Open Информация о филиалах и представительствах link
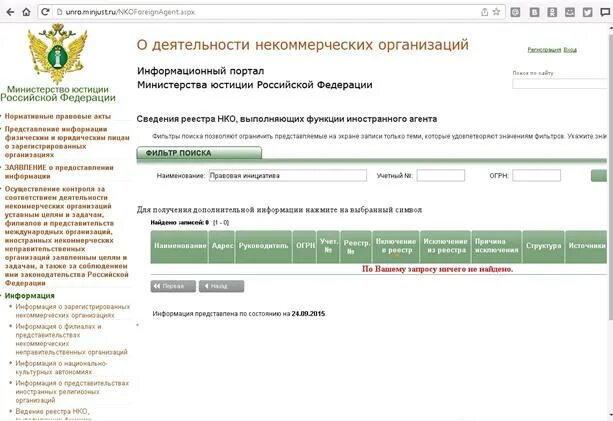 click(72, 339)
